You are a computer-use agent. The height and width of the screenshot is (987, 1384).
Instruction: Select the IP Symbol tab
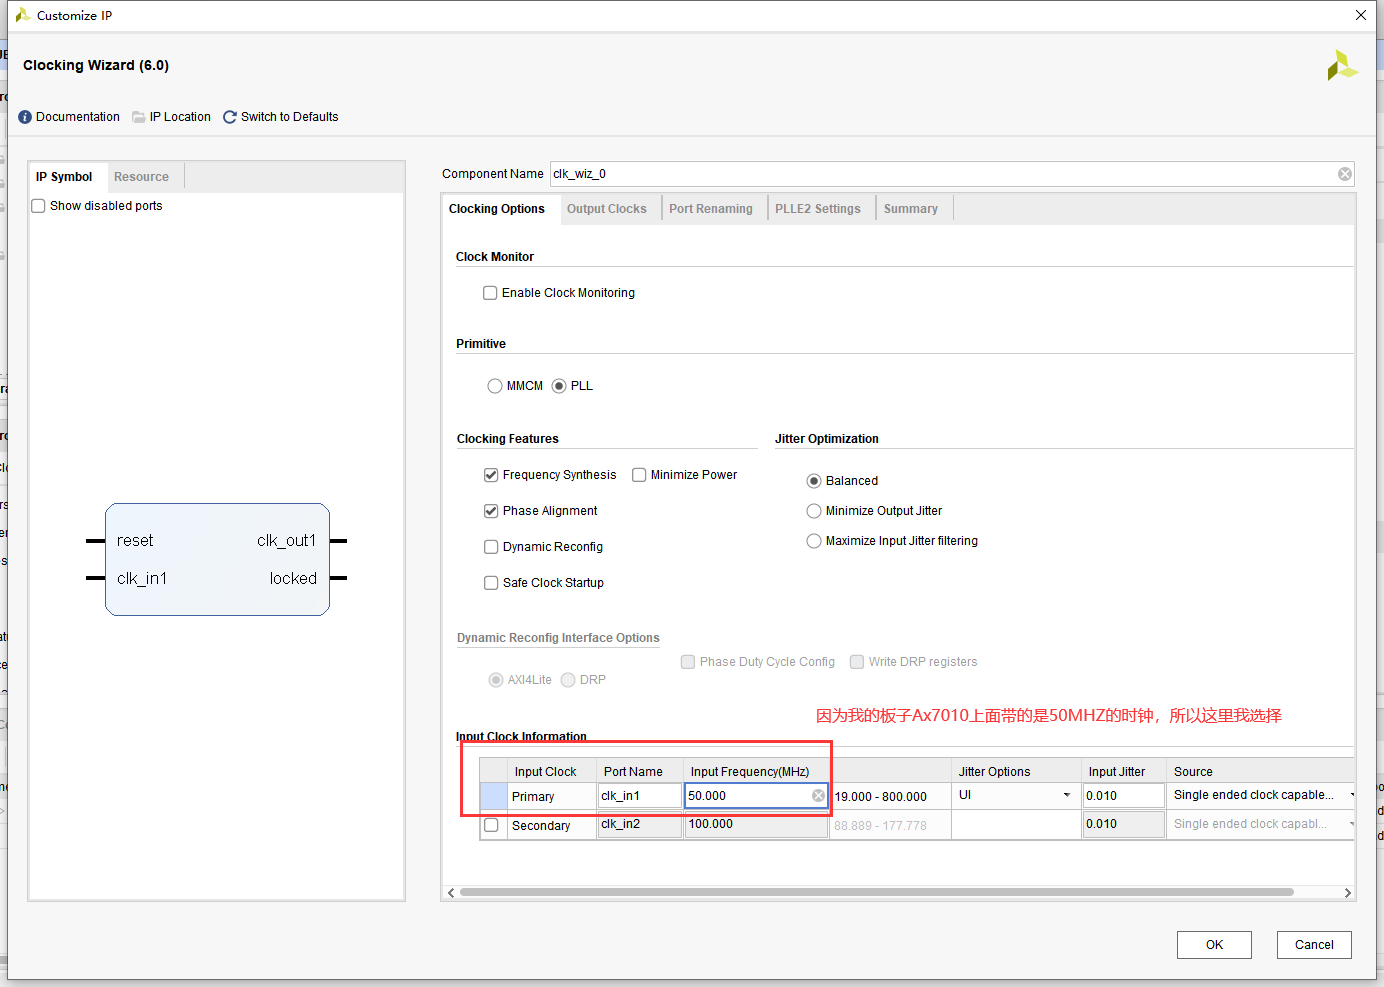[x=64, y=177]
